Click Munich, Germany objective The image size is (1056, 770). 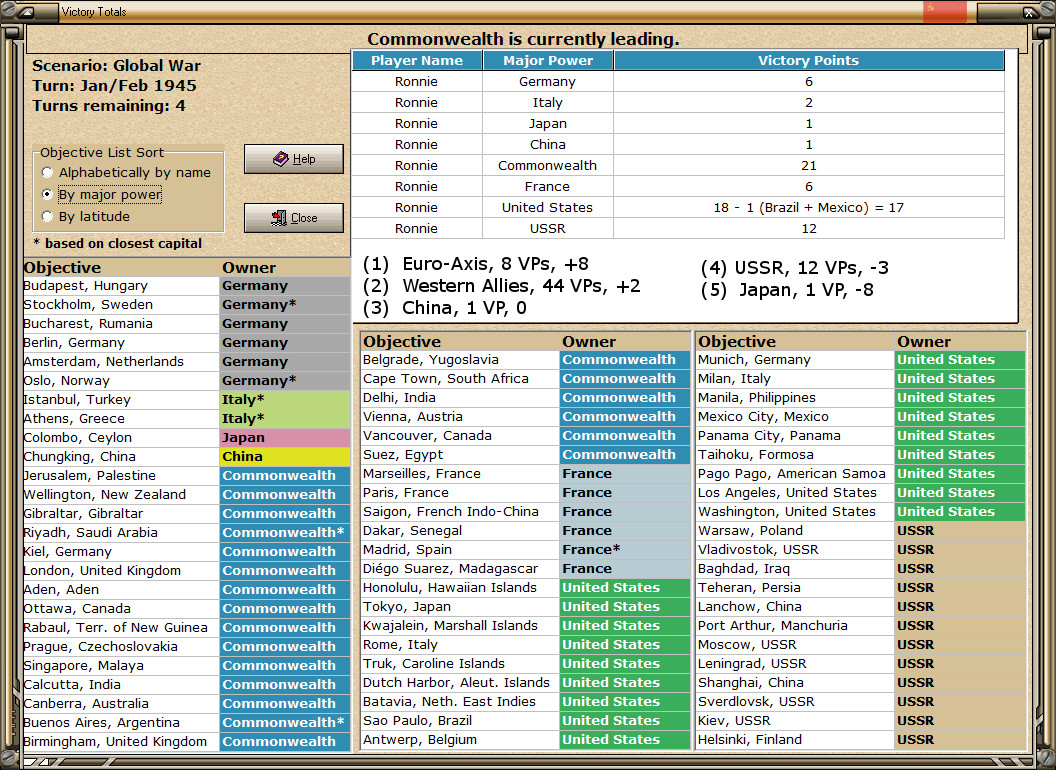click(x=795, y=360)
